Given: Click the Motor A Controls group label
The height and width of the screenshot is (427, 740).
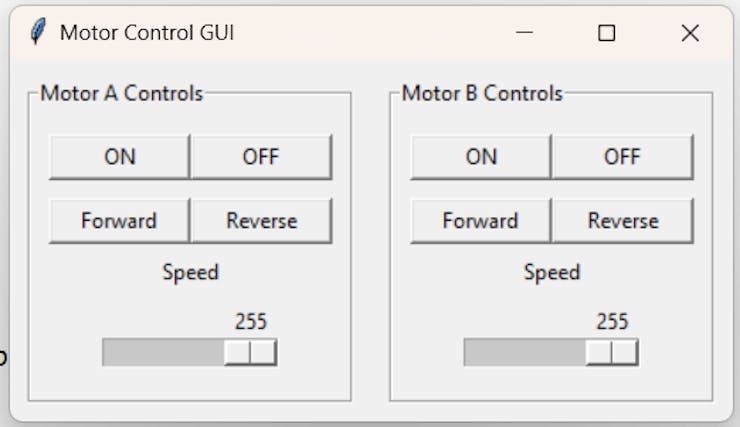Looking at the screenshot, I should click(x=121, y=94).
